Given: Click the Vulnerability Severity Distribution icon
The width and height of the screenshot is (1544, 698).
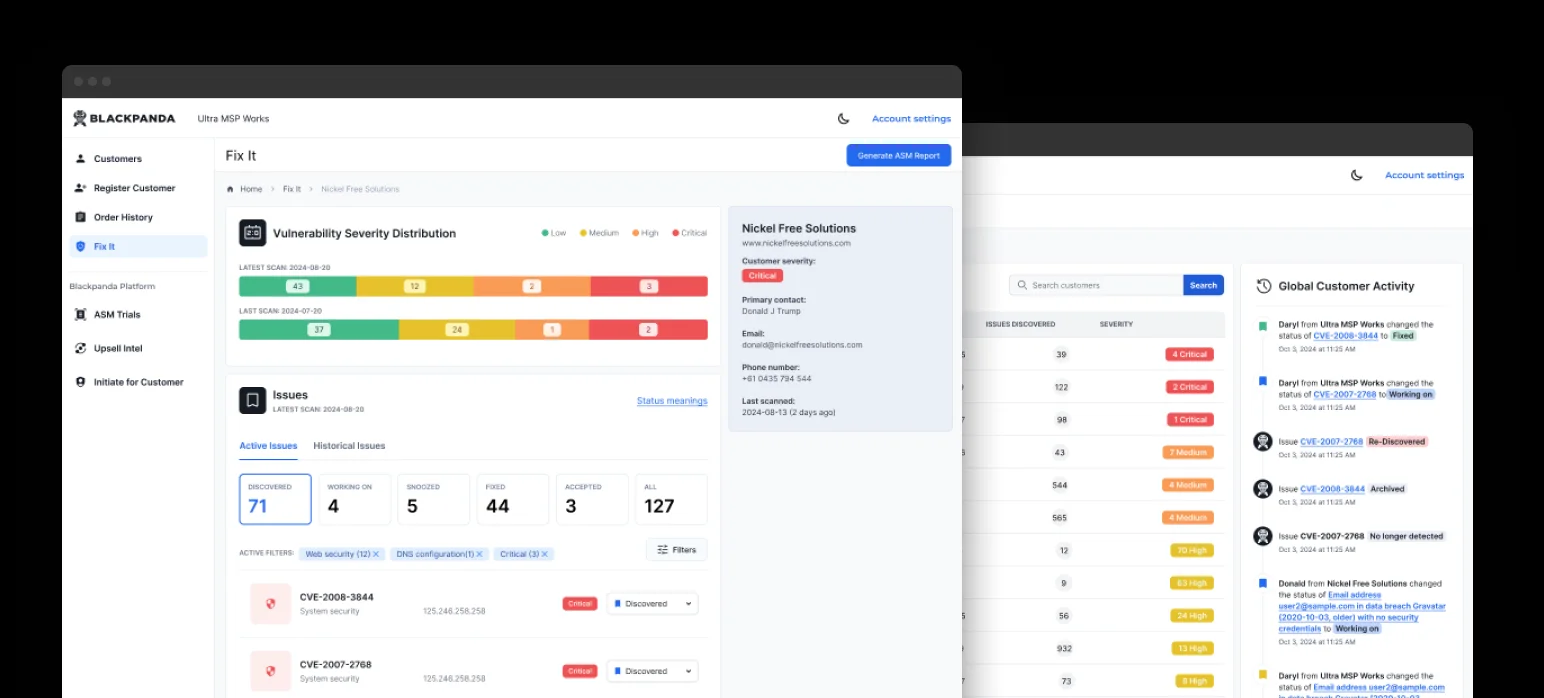Looking at the screenshot, I should coord(252,233).
